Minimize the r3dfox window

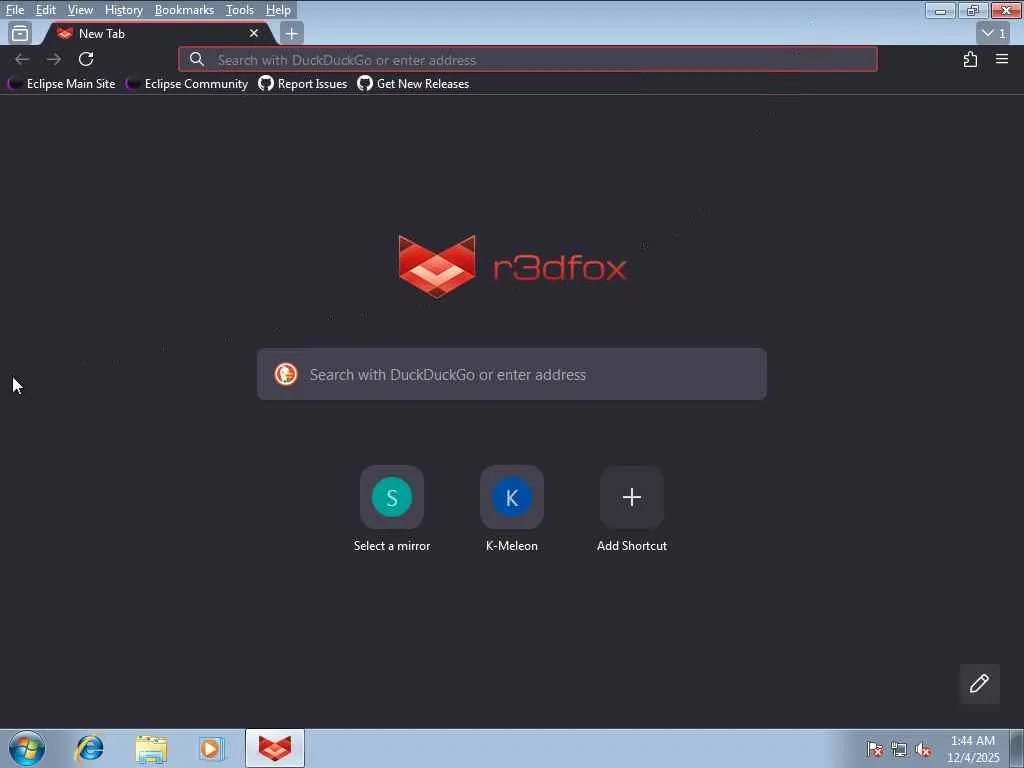click(940, 10)
